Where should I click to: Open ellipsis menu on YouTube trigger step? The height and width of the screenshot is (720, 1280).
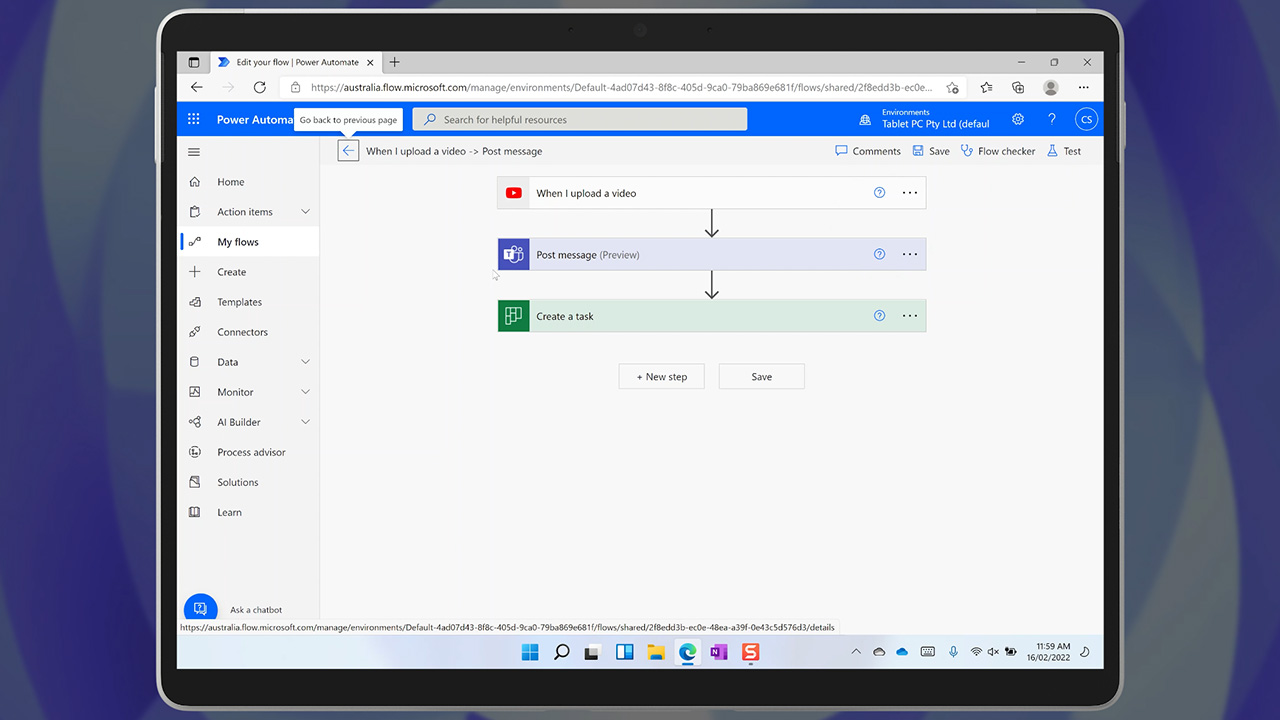(x=910, y=193)
